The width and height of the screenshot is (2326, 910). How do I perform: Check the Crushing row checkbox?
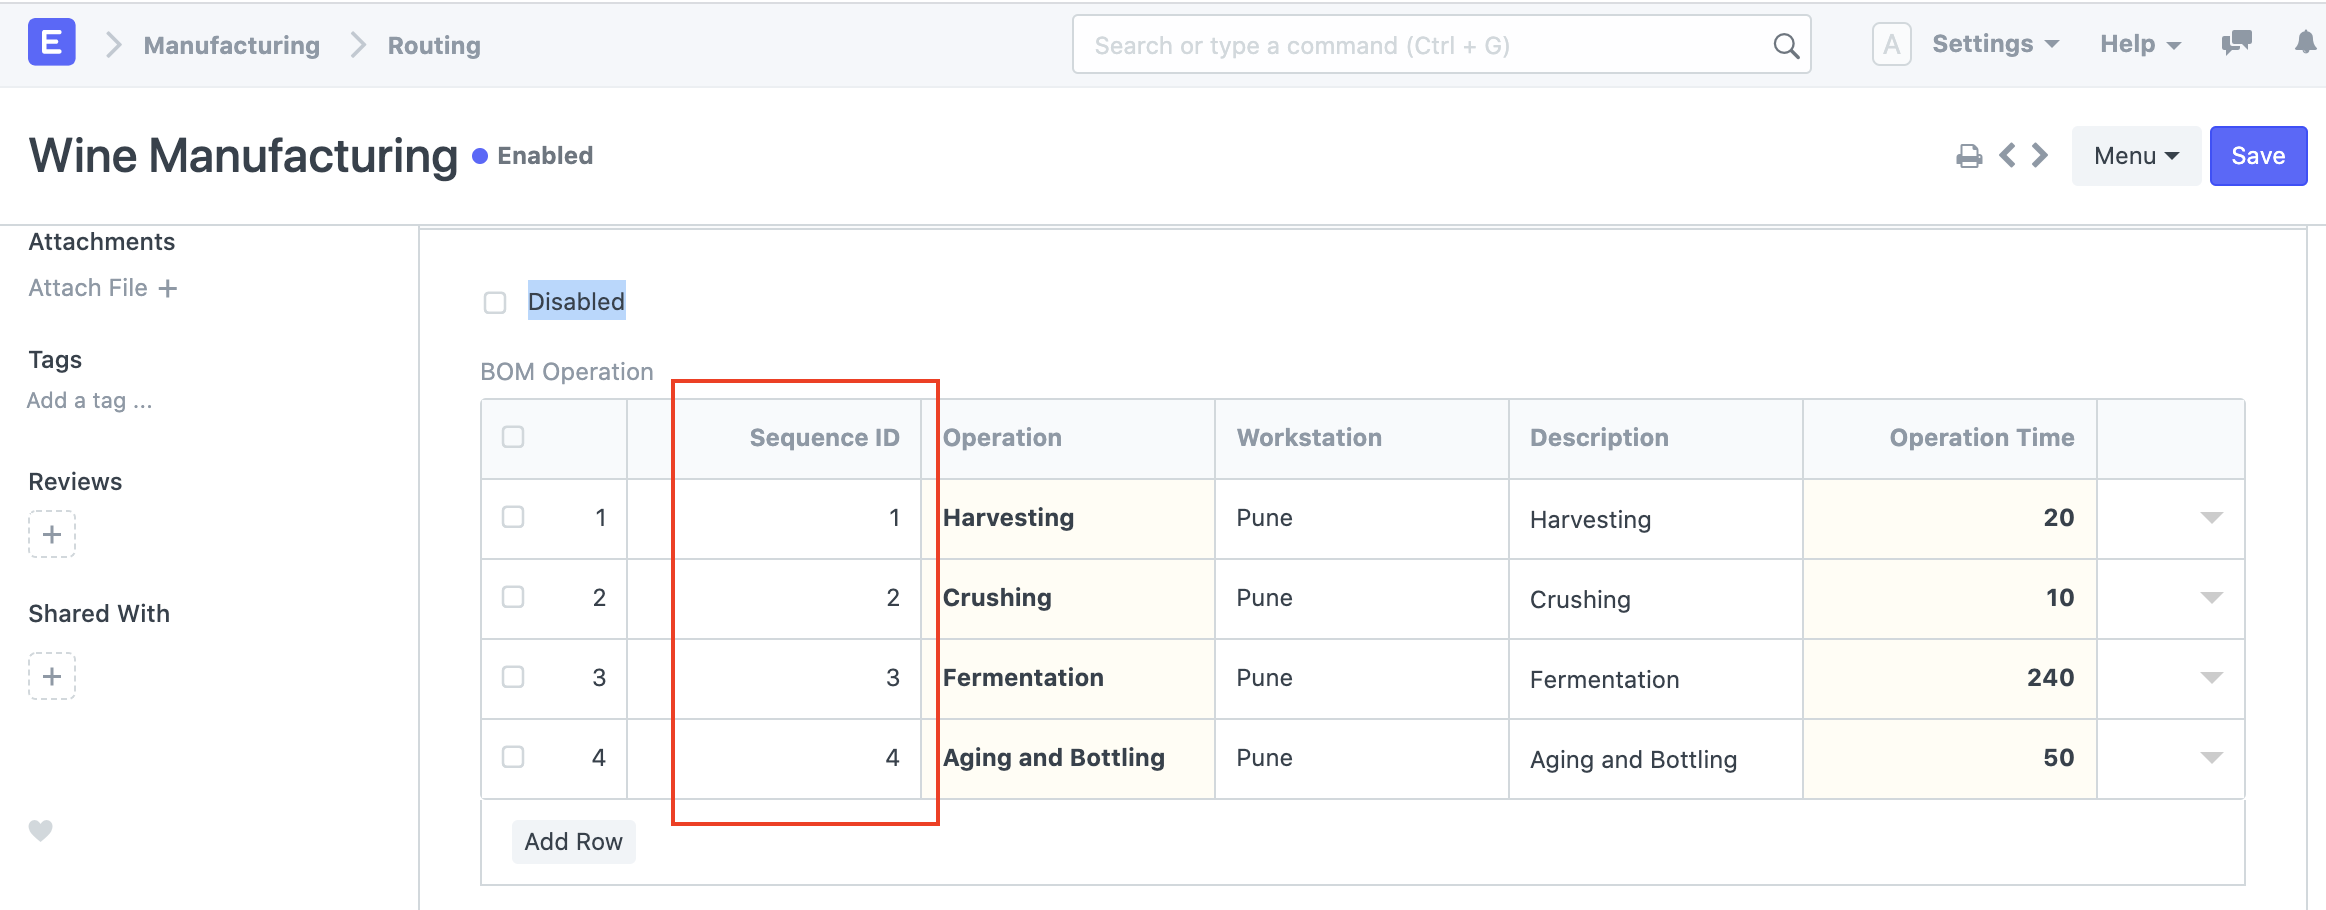point(513,597)
